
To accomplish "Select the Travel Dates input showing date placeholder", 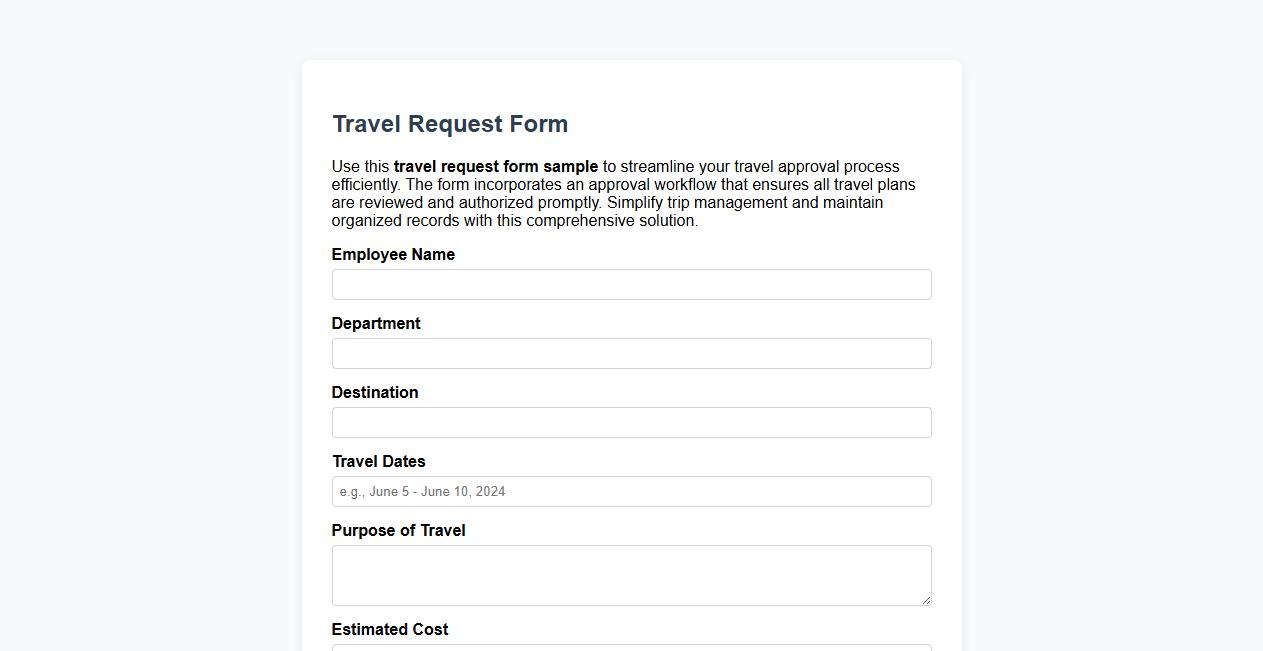I will tap(631, 491).
